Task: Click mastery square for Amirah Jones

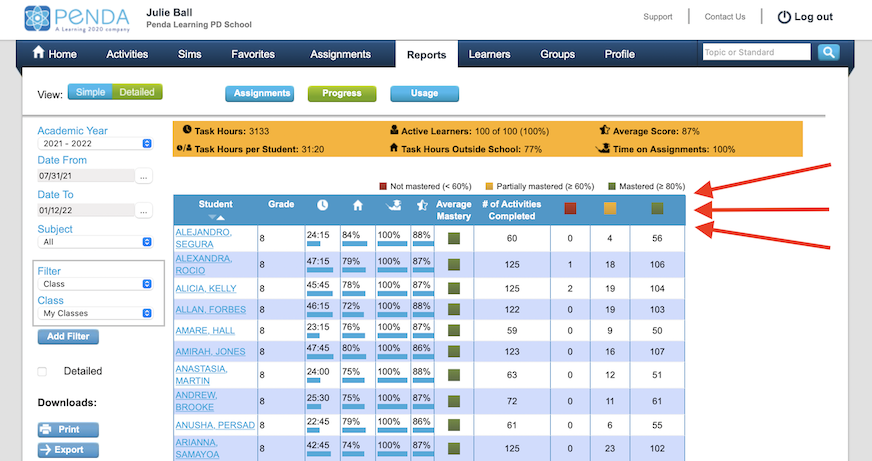Action: [x=454, y=351]
